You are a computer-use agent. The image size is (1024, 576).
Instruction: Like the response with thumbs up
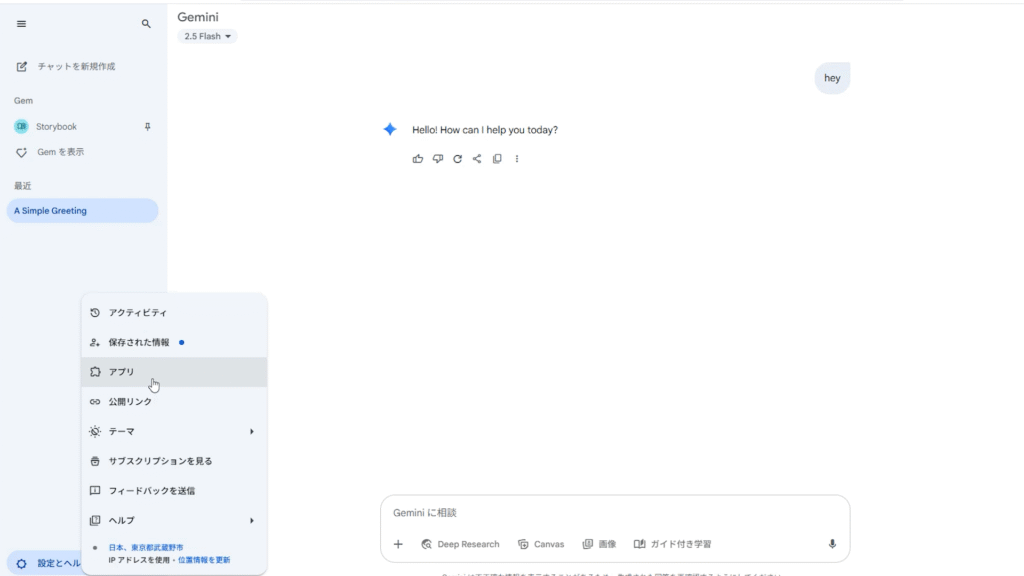[x=418, y=159]
